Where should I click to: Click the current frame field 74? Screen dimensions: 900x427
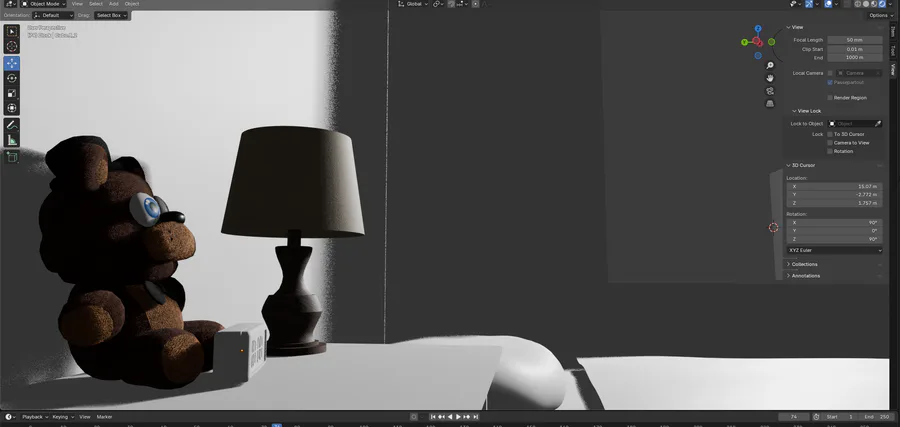pos(794,417)
